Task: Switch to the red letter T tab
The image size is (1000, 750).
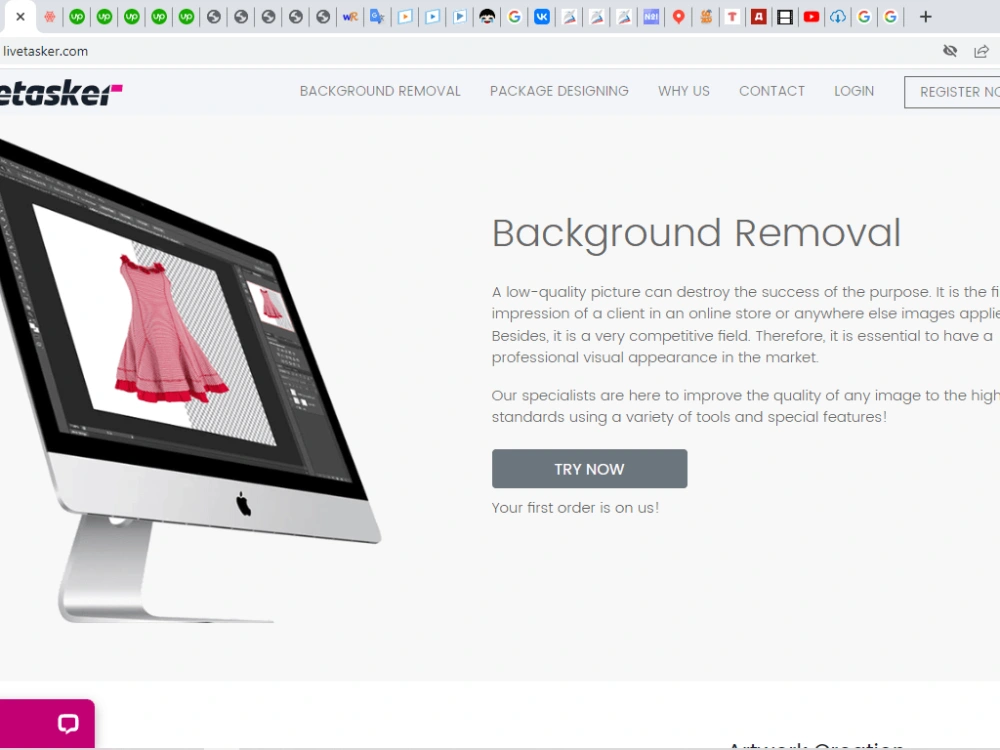Action: (732, 17)
